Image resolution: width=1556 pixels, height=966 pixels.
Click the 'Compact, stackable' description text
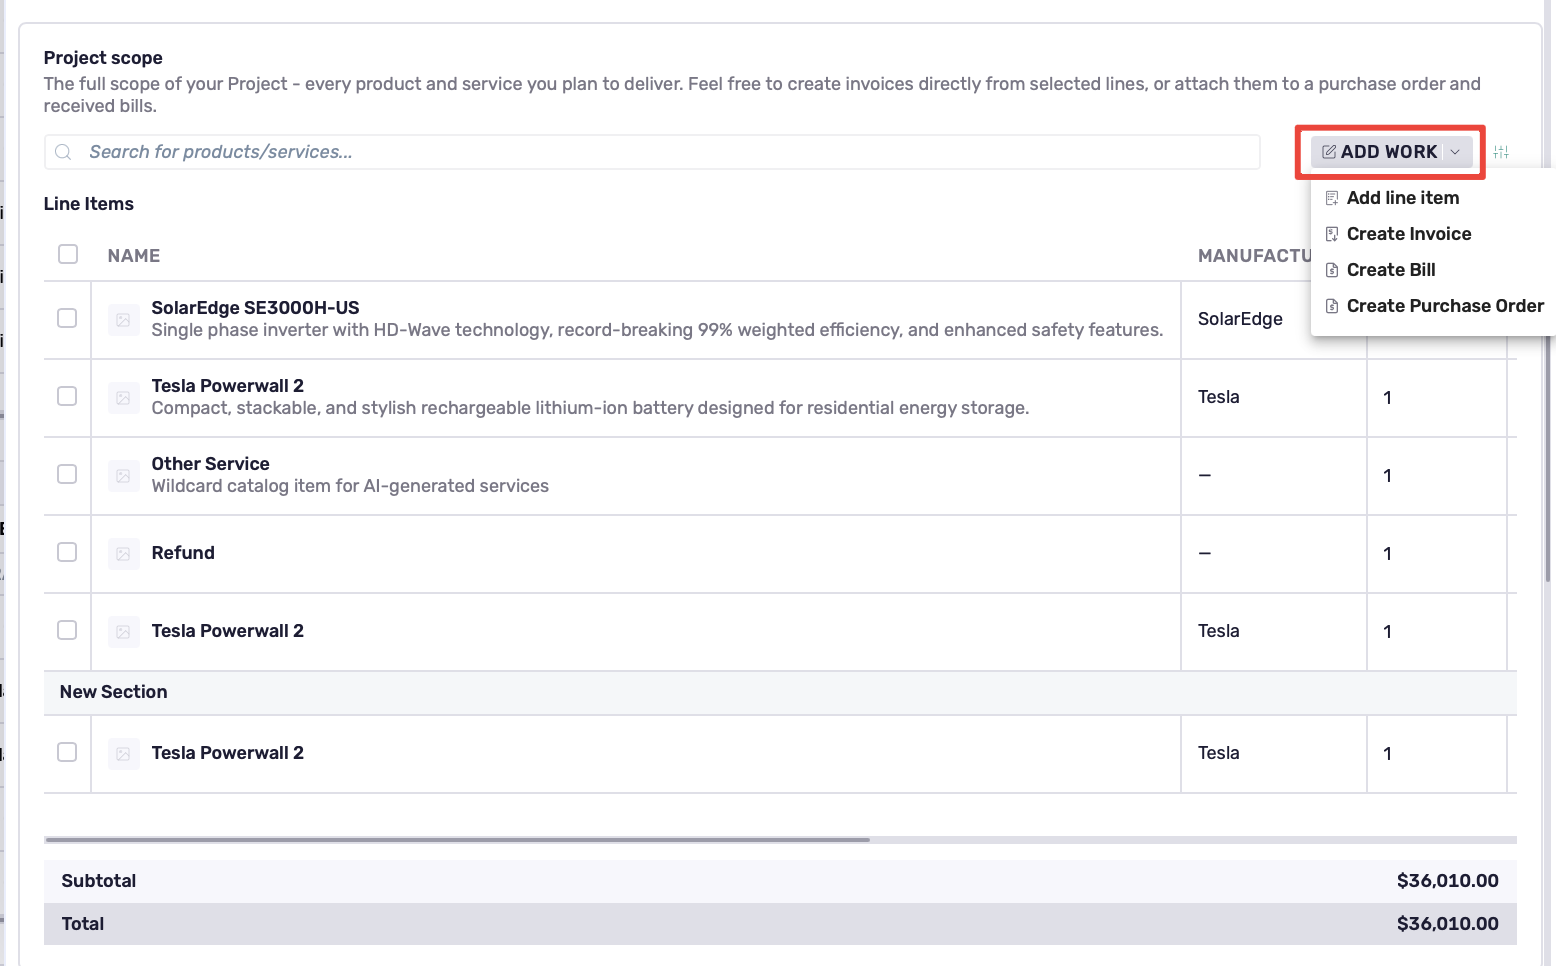pyautogui.click(x=590, y=408)
